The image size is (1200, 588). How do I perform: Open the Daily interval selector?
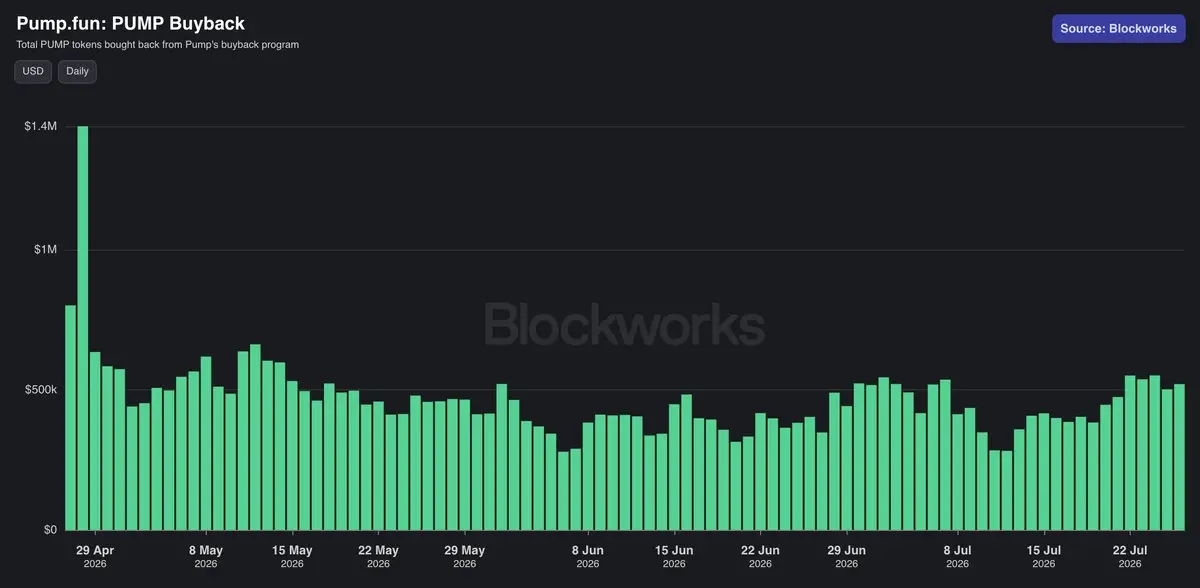[77, 71]
